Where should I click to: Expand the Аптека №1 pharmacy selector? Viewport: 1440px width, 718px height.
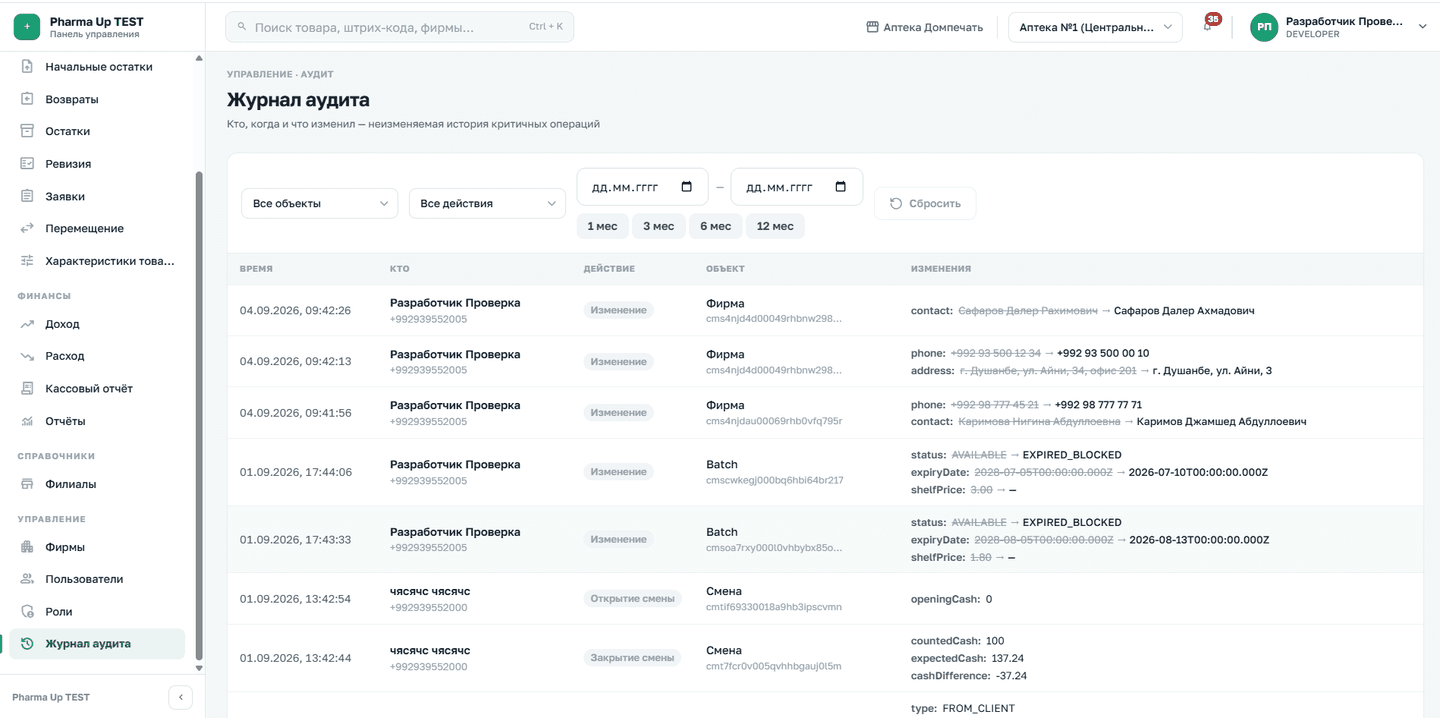point(1095,27)
